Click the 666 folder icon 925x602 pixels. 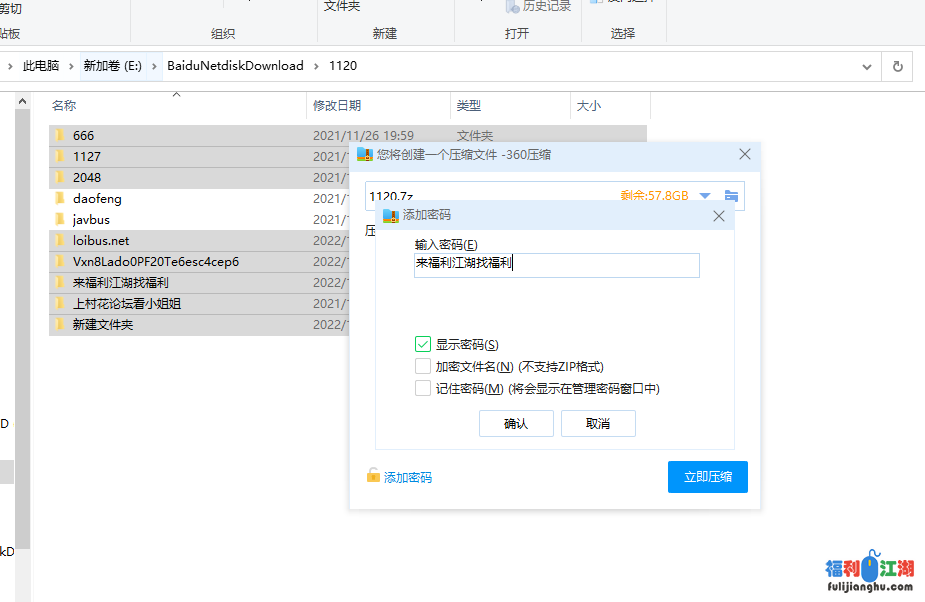(x=60, y=135)
